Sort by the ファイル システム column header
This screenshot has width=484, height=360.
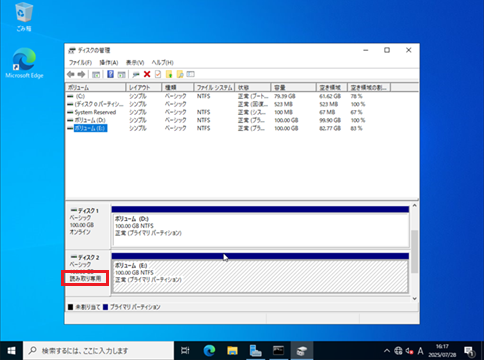pos(214,87)
